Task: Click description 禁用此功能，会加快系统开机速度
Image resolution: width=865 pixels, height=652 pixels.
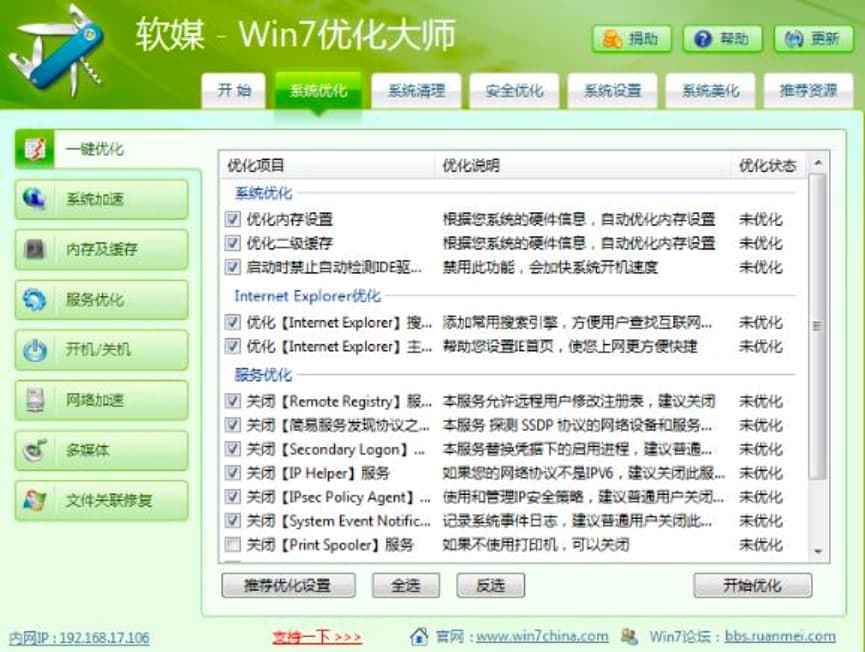Action: pyautogui.click(x=550, y=267)
